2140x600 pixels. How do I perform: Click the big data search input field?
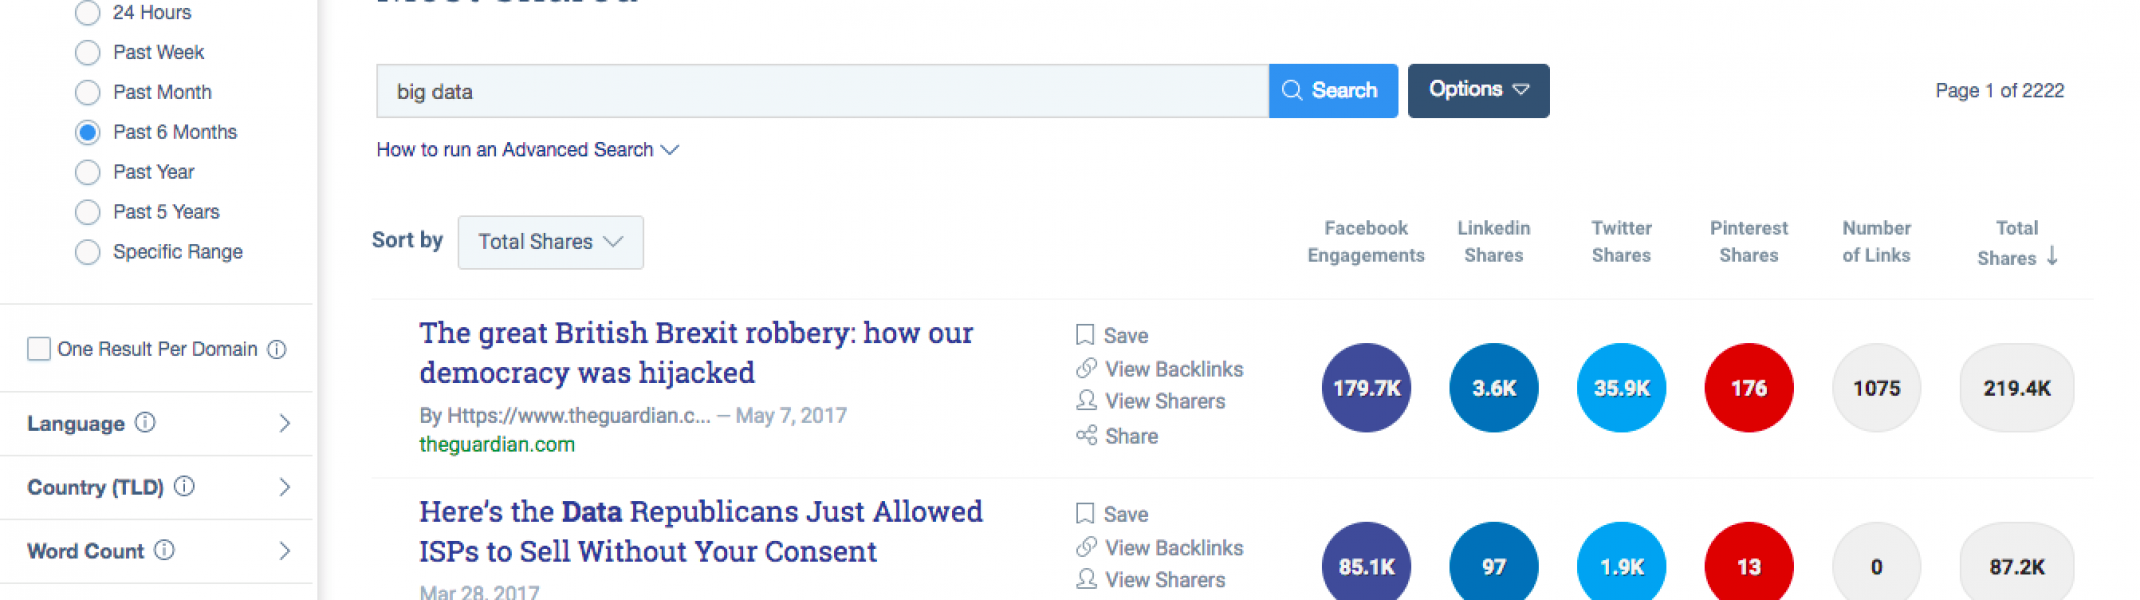tap(822, 91)
